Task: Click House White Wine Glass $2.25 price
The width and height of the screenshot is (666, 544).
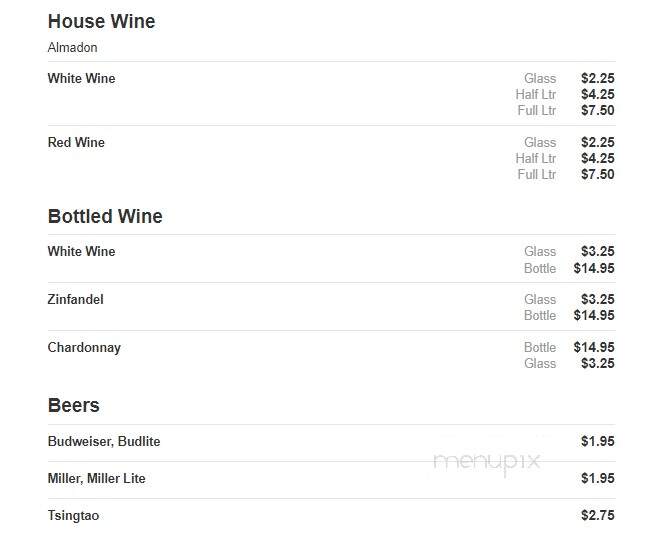Action: (598, 78)
